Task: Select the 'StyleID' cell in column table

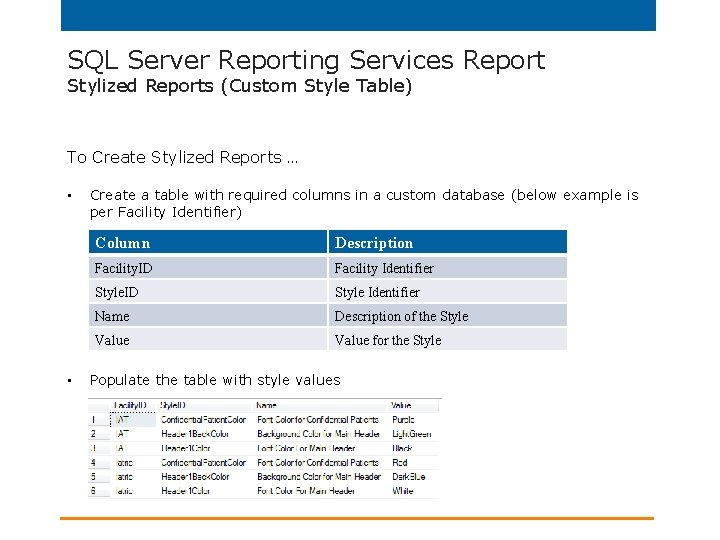Action: click(x=208, y=292)
